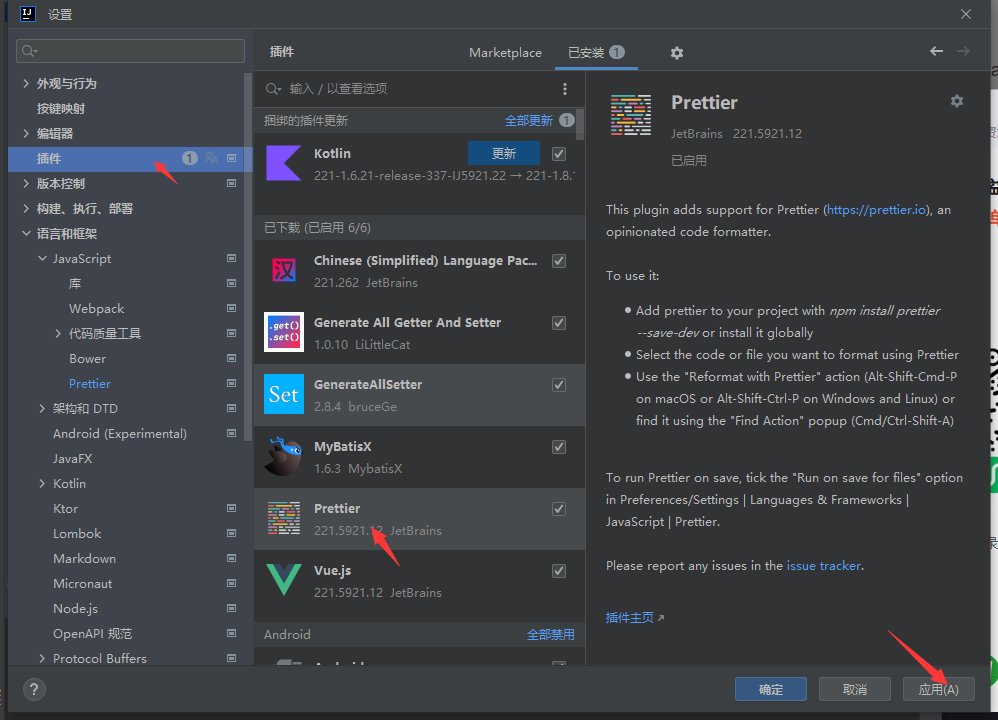Uncheck the Kotlin plugin checkbox

559,154
